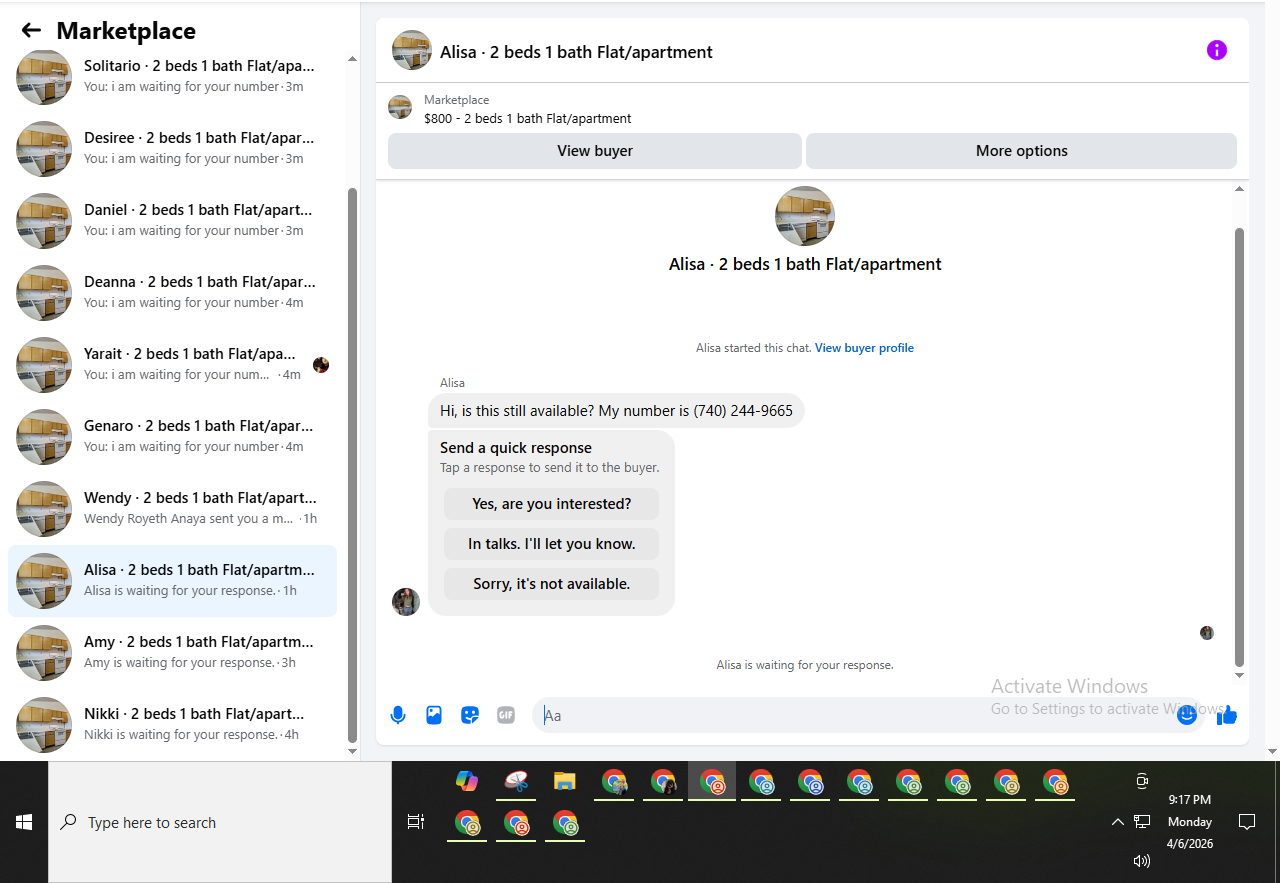
Task: Attach a photo using image icon
Action: click(434, 715)
